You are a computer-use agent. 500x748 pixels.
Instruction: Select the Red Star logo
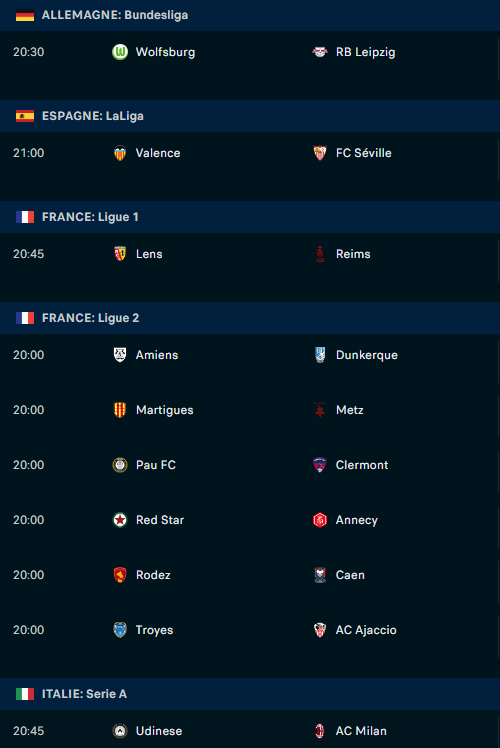coord(120,520)
